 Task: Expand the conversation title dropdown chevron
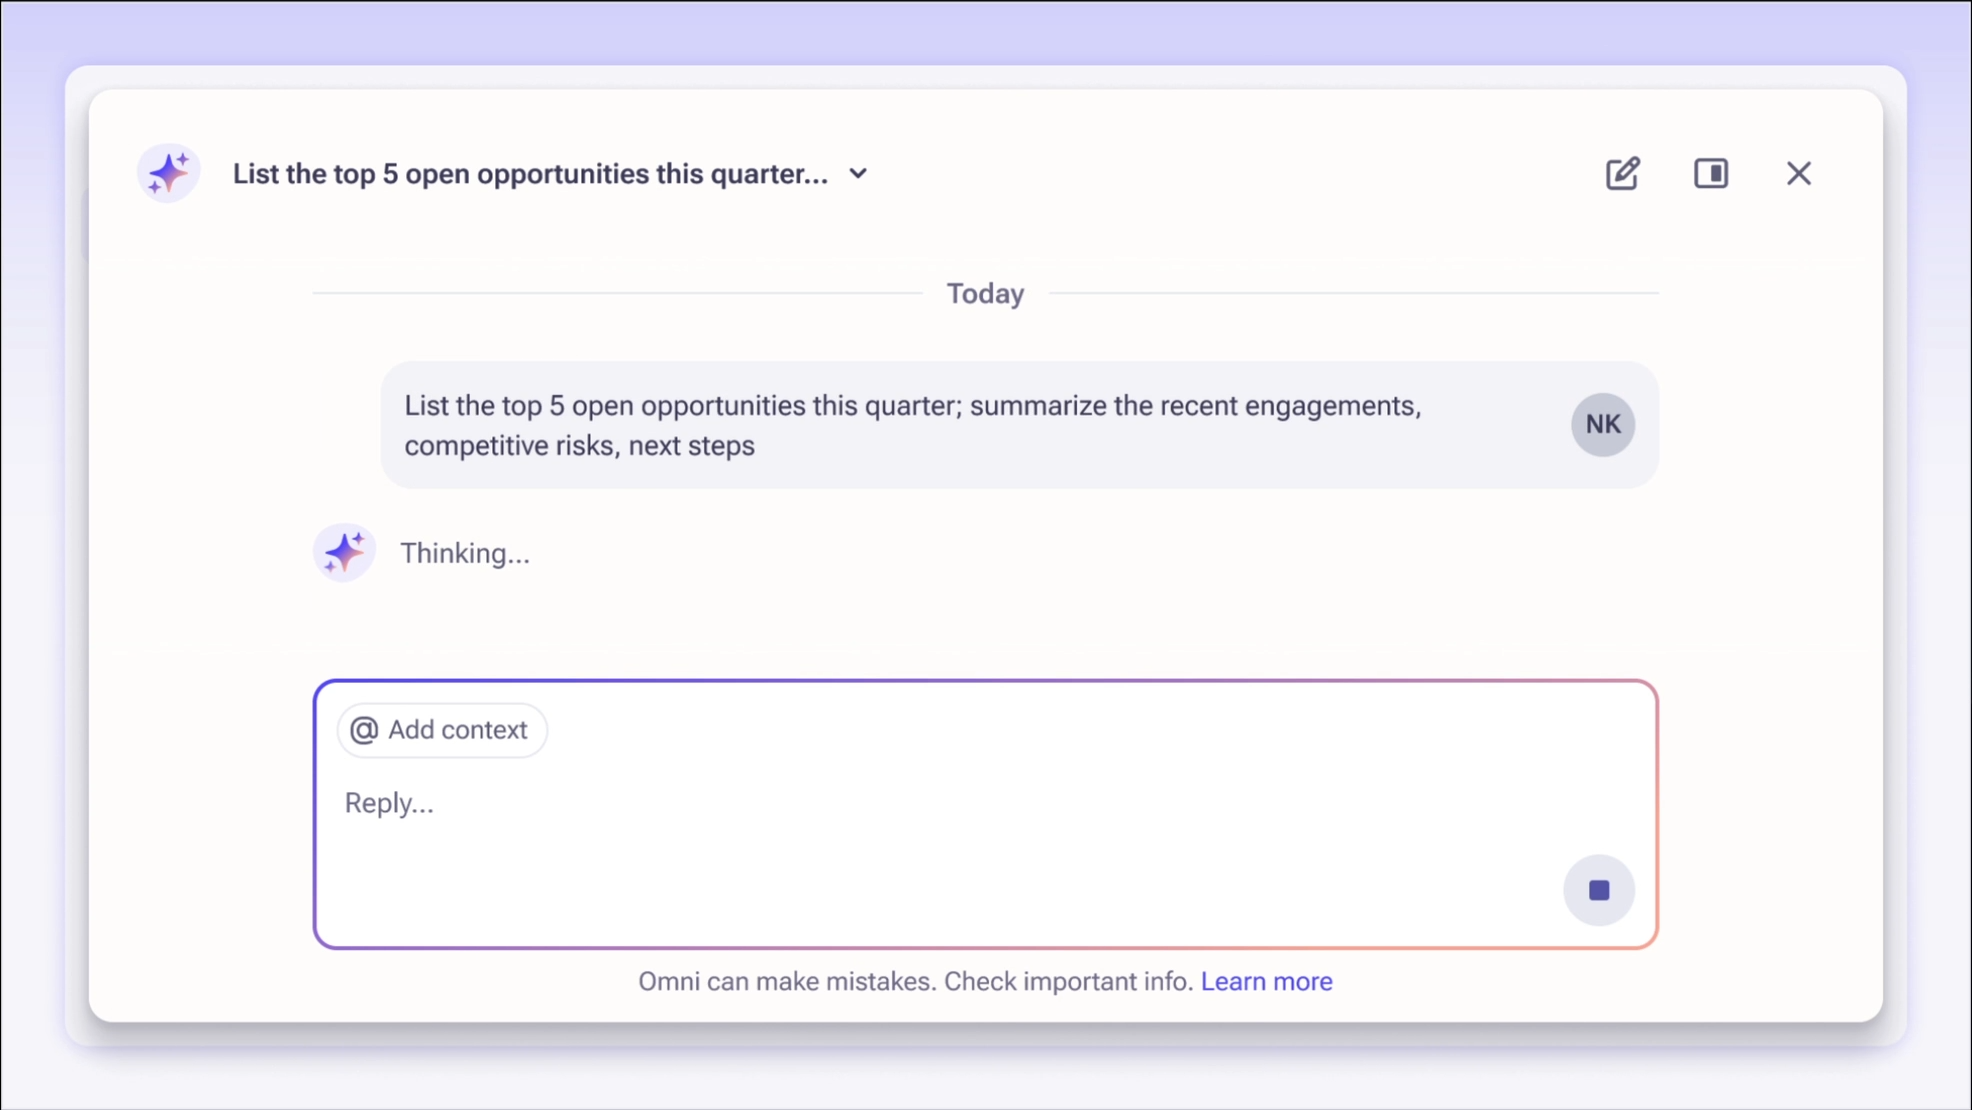(x=858, y=173)
